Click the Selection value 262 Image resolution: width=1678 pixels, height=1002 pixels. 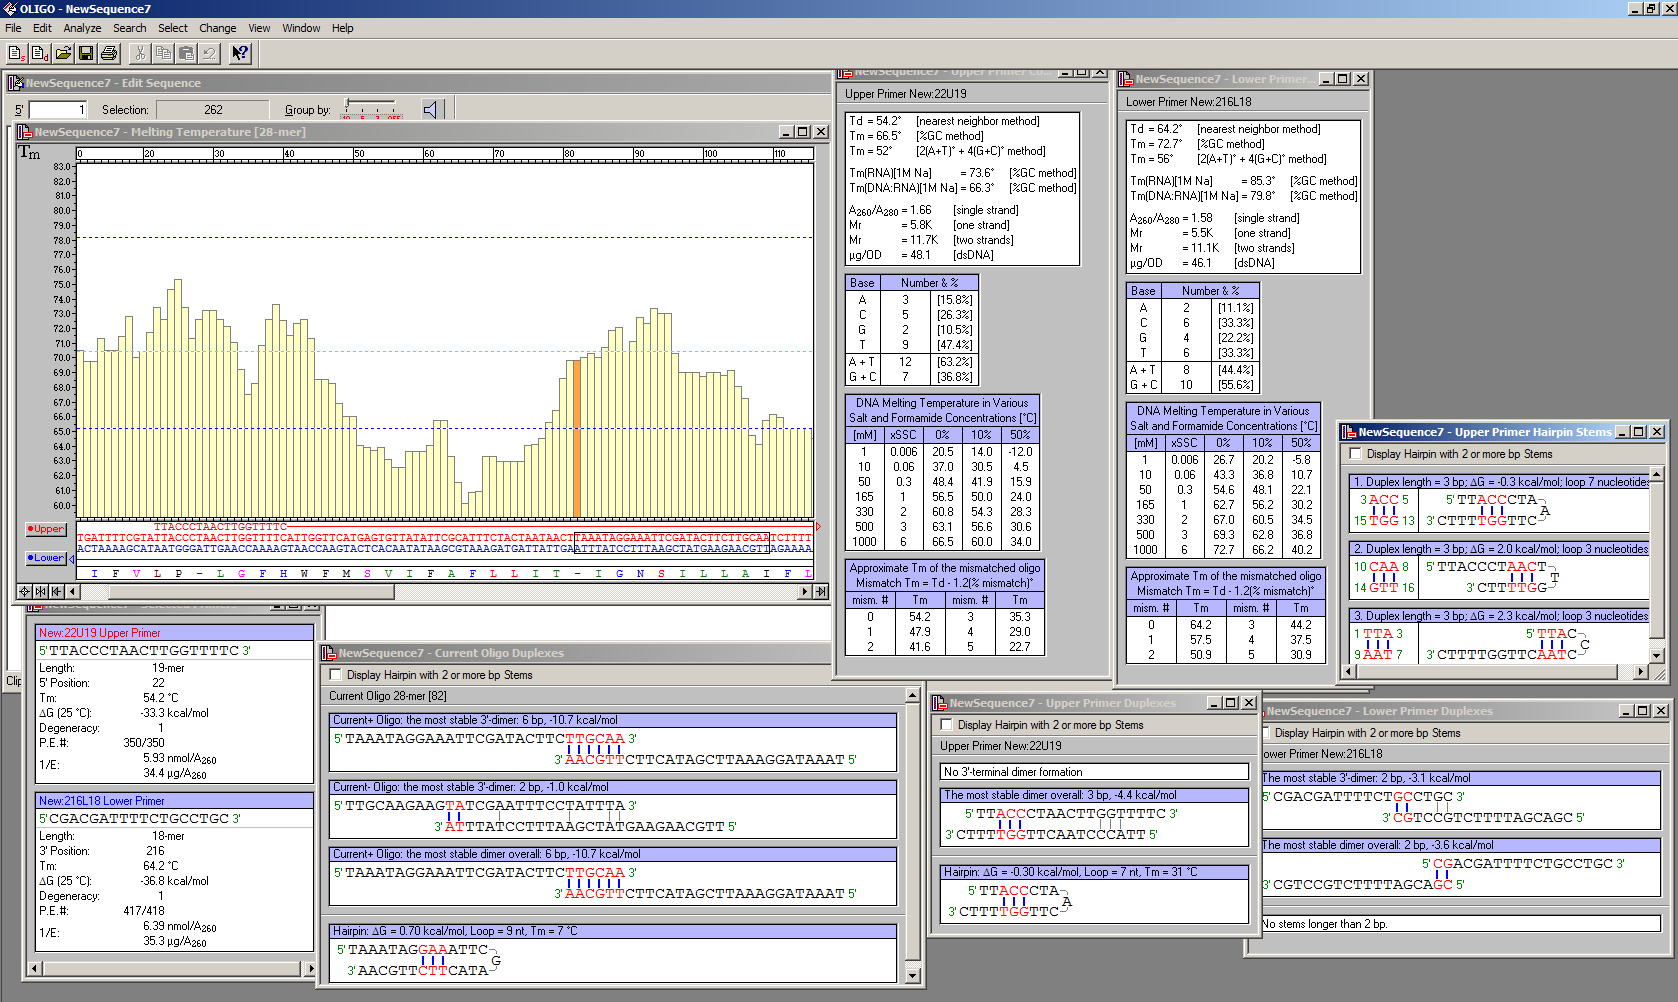click(x=213, y=110)
